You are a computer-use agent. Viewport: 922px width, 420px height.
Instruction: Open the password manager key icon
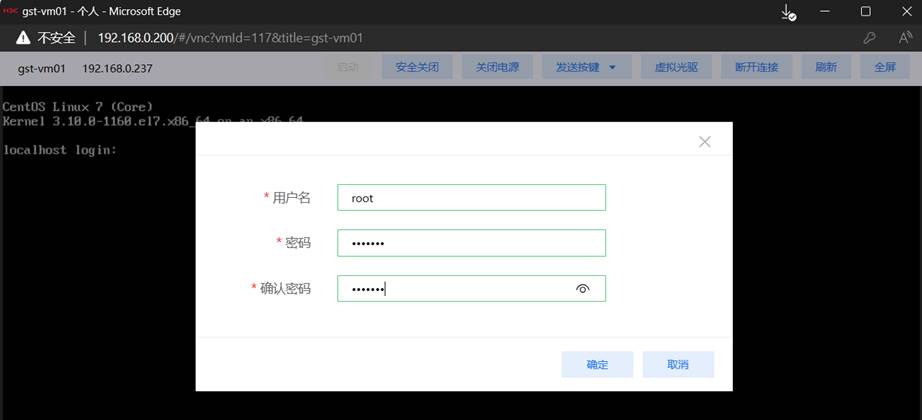tap(870, 38)
